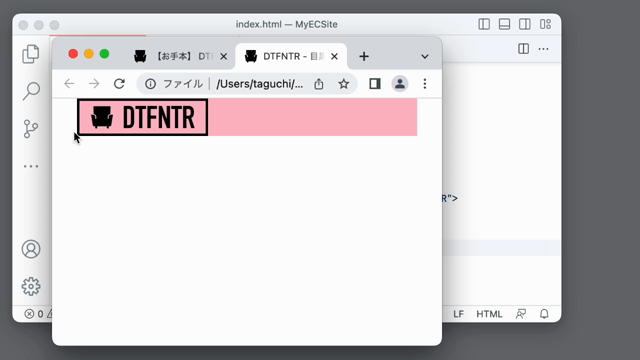The height and width of the screenshot is (360, 640).
Task: Select the DTFNTR browser tab
Action: point(291,56)
